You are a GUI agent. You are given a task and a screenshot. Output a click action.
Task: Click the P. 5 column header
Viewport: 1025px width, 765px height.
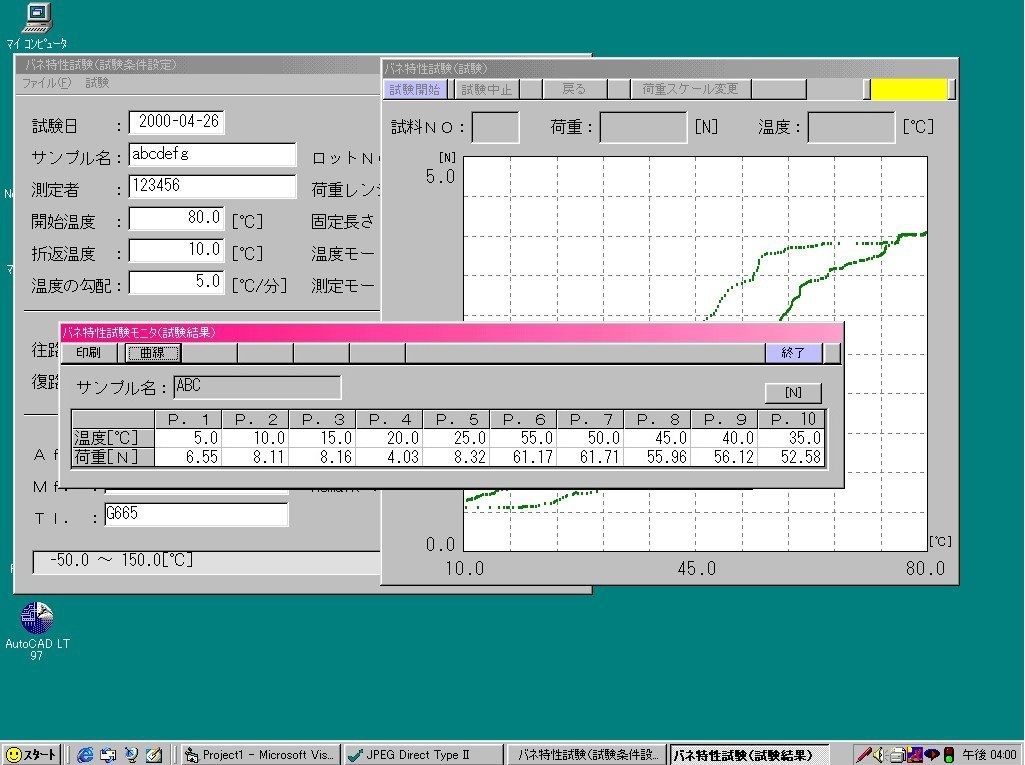457,419
